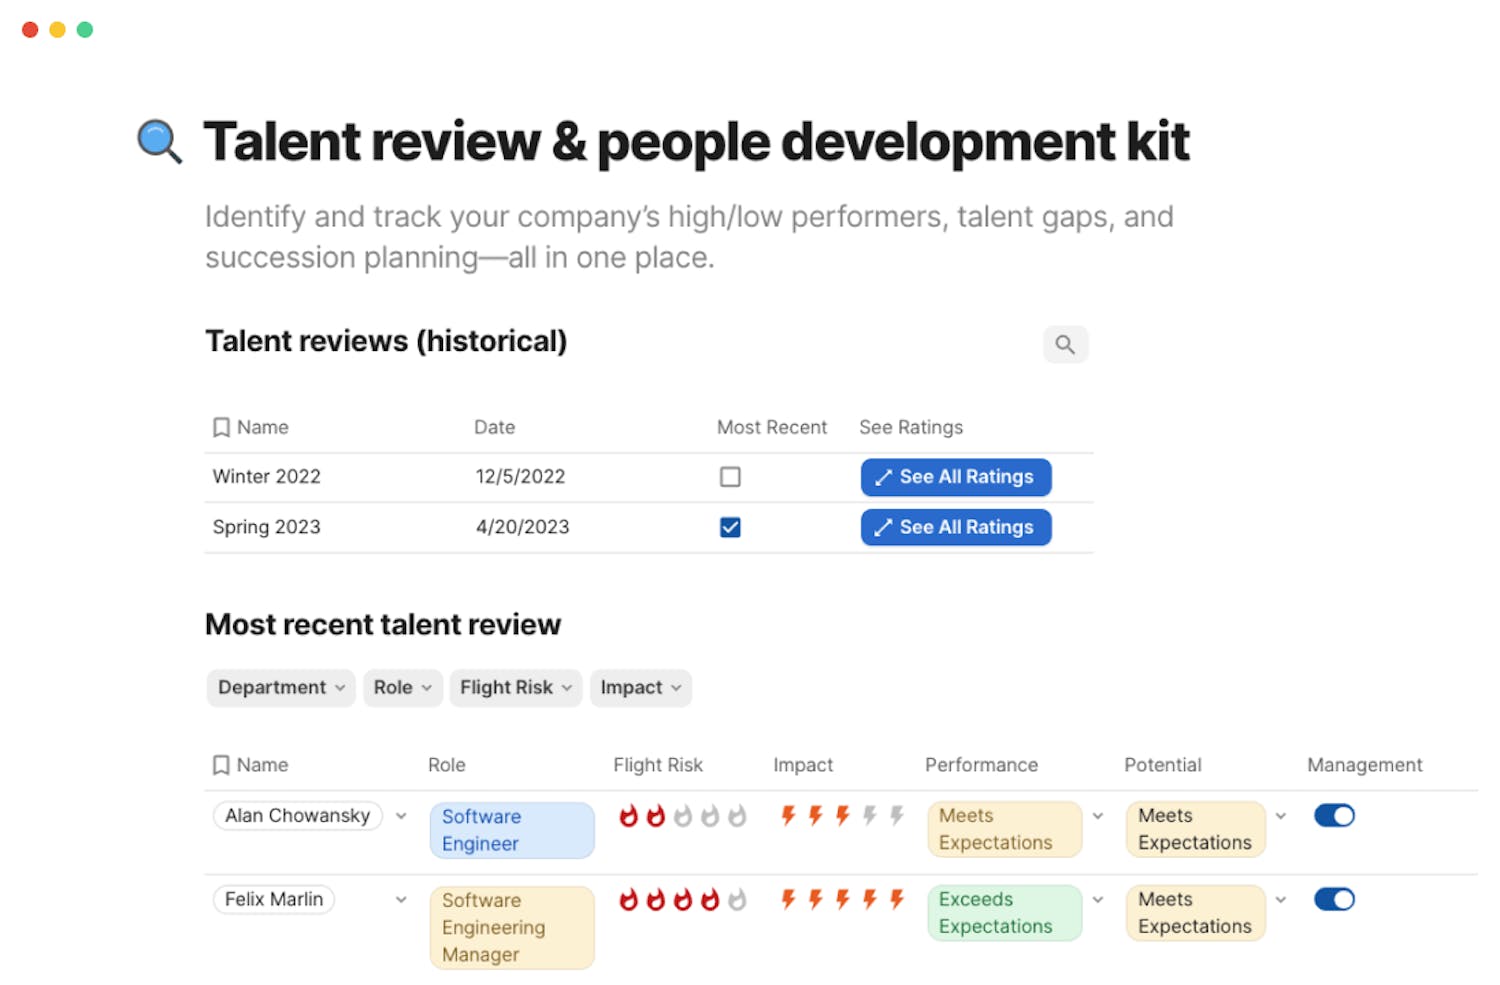Click See All Ratings for Spring 2023
The width and height of the screenshot is (1500, 985).
pos(955,527)
